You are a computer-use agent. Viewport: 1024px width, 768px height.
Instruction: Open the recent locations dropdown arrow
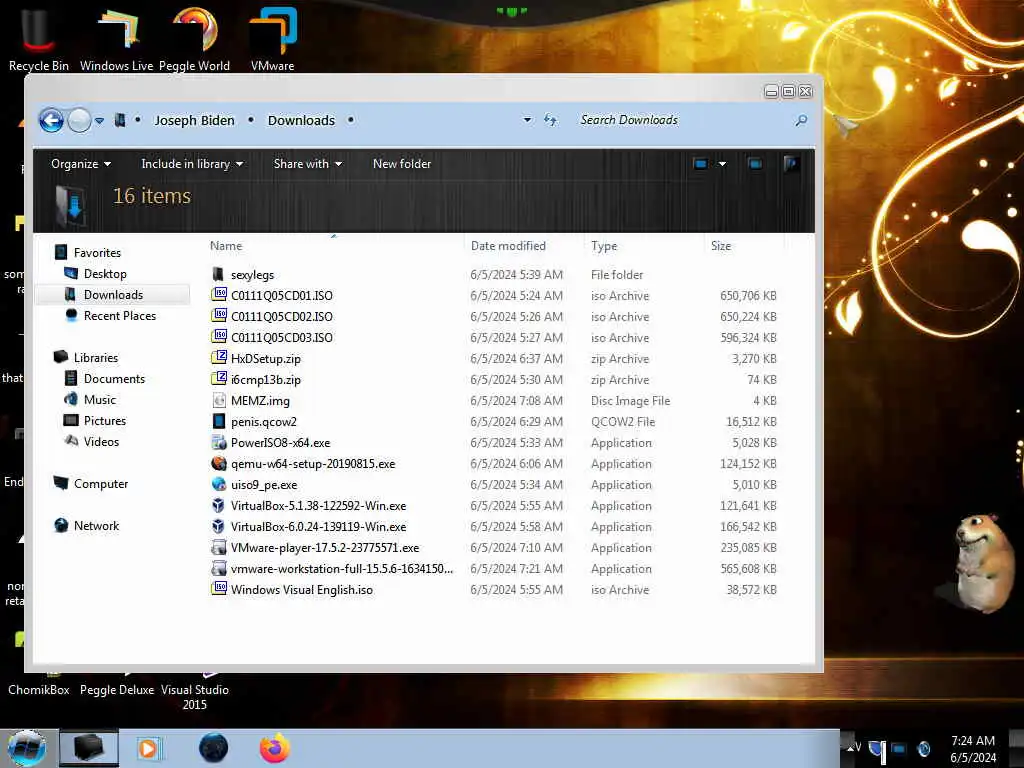(x=99, y=121)
